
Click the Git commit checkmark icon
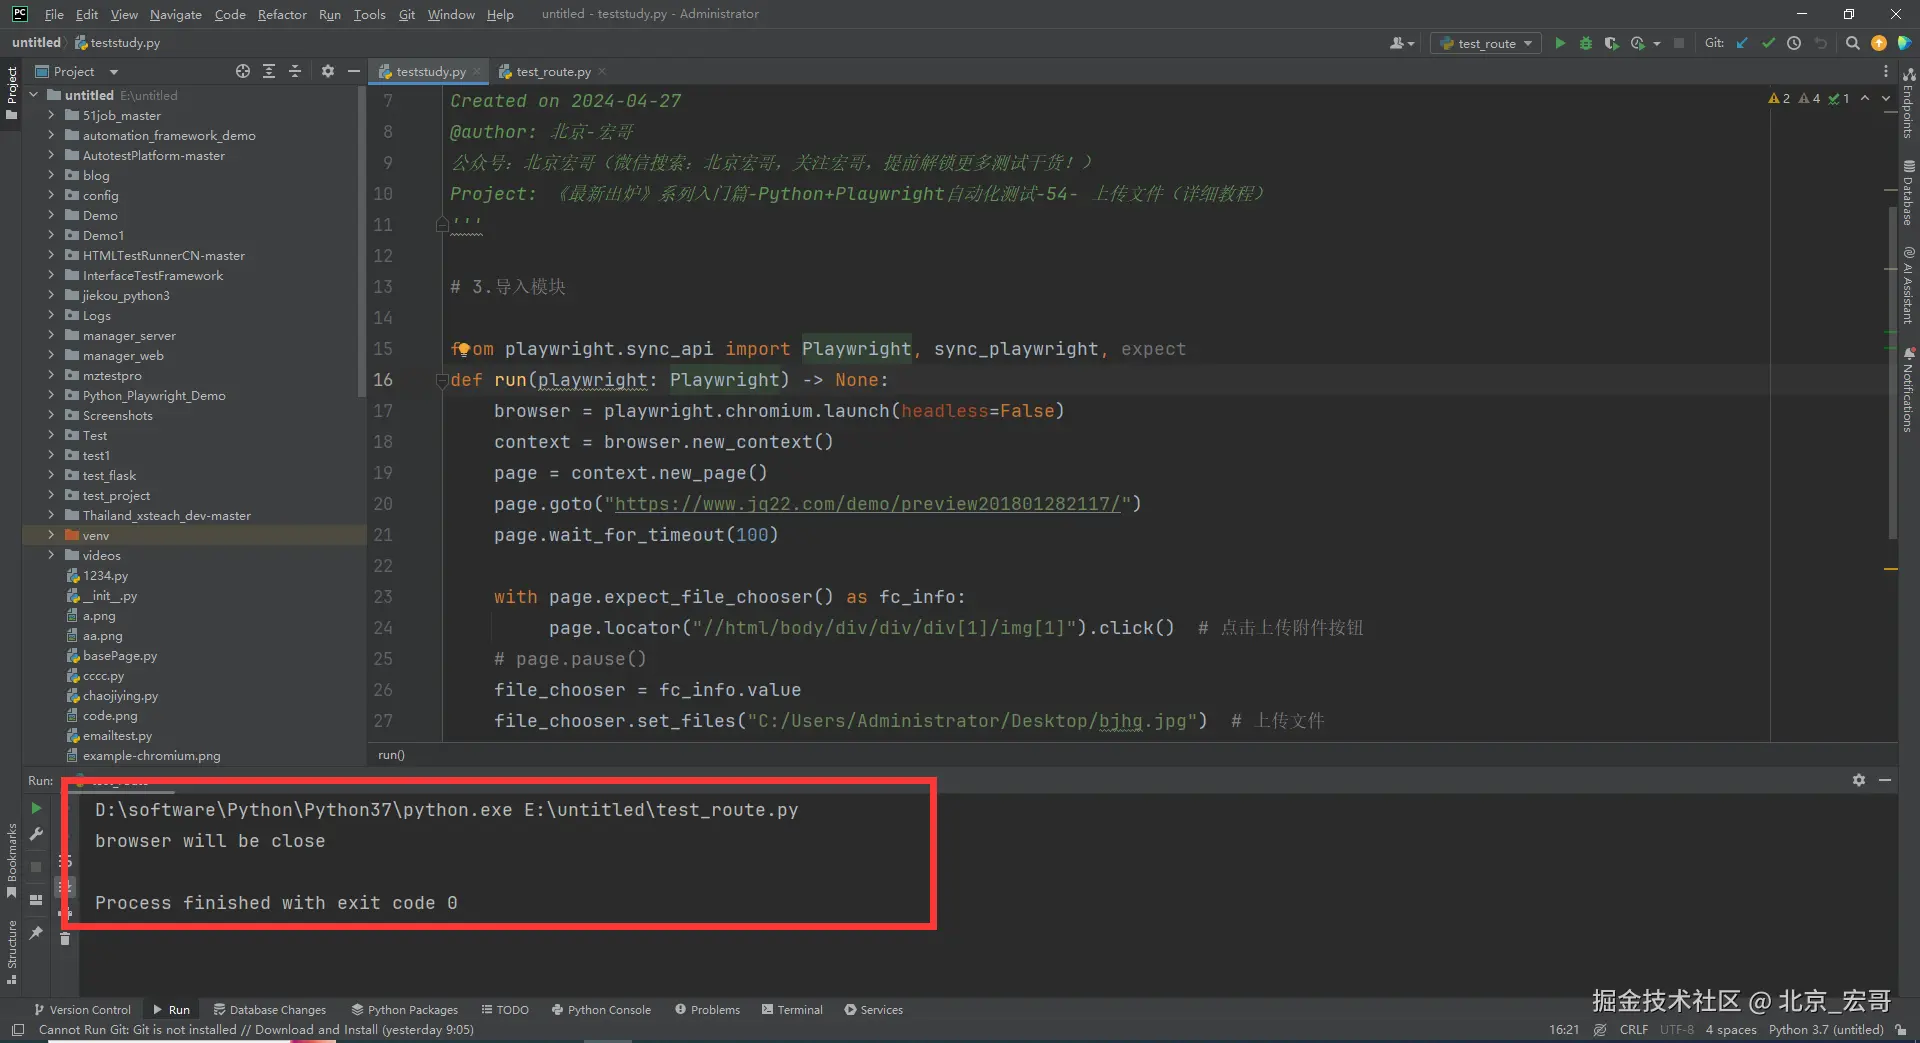(x=1768, y=43)
